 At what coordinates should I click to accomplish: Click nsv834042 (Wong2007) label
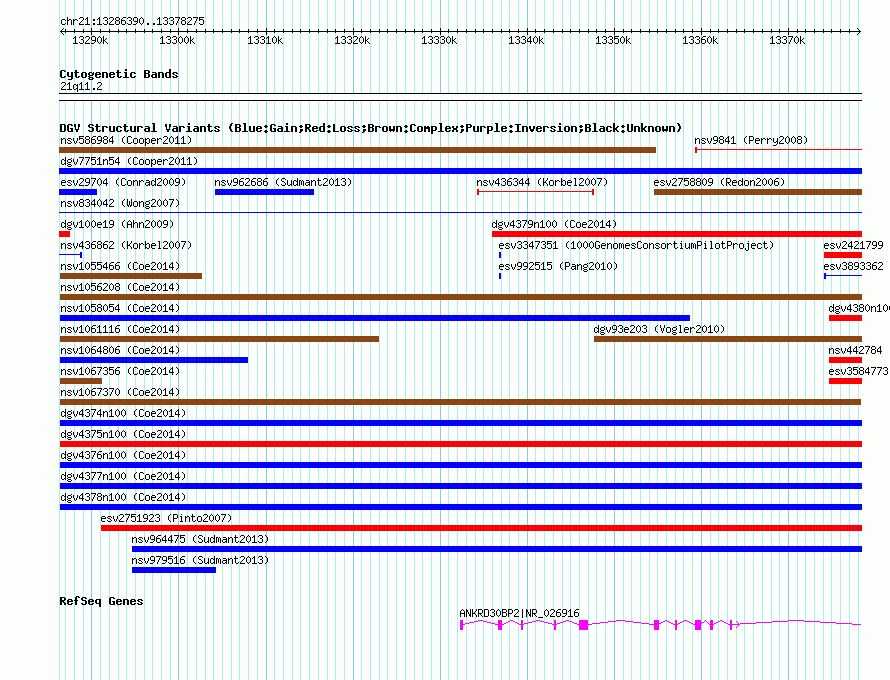click(x=120, y=203)
